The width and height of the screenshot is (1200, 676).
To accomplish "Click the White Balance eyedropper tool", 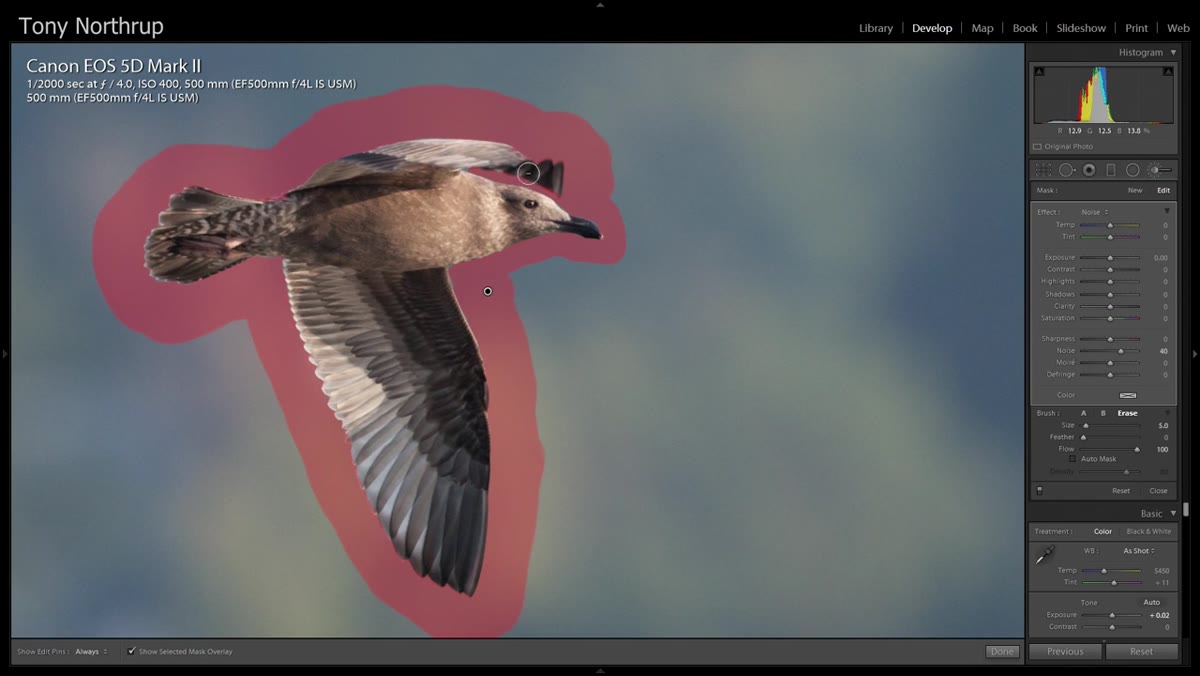I will [1046, 555].
